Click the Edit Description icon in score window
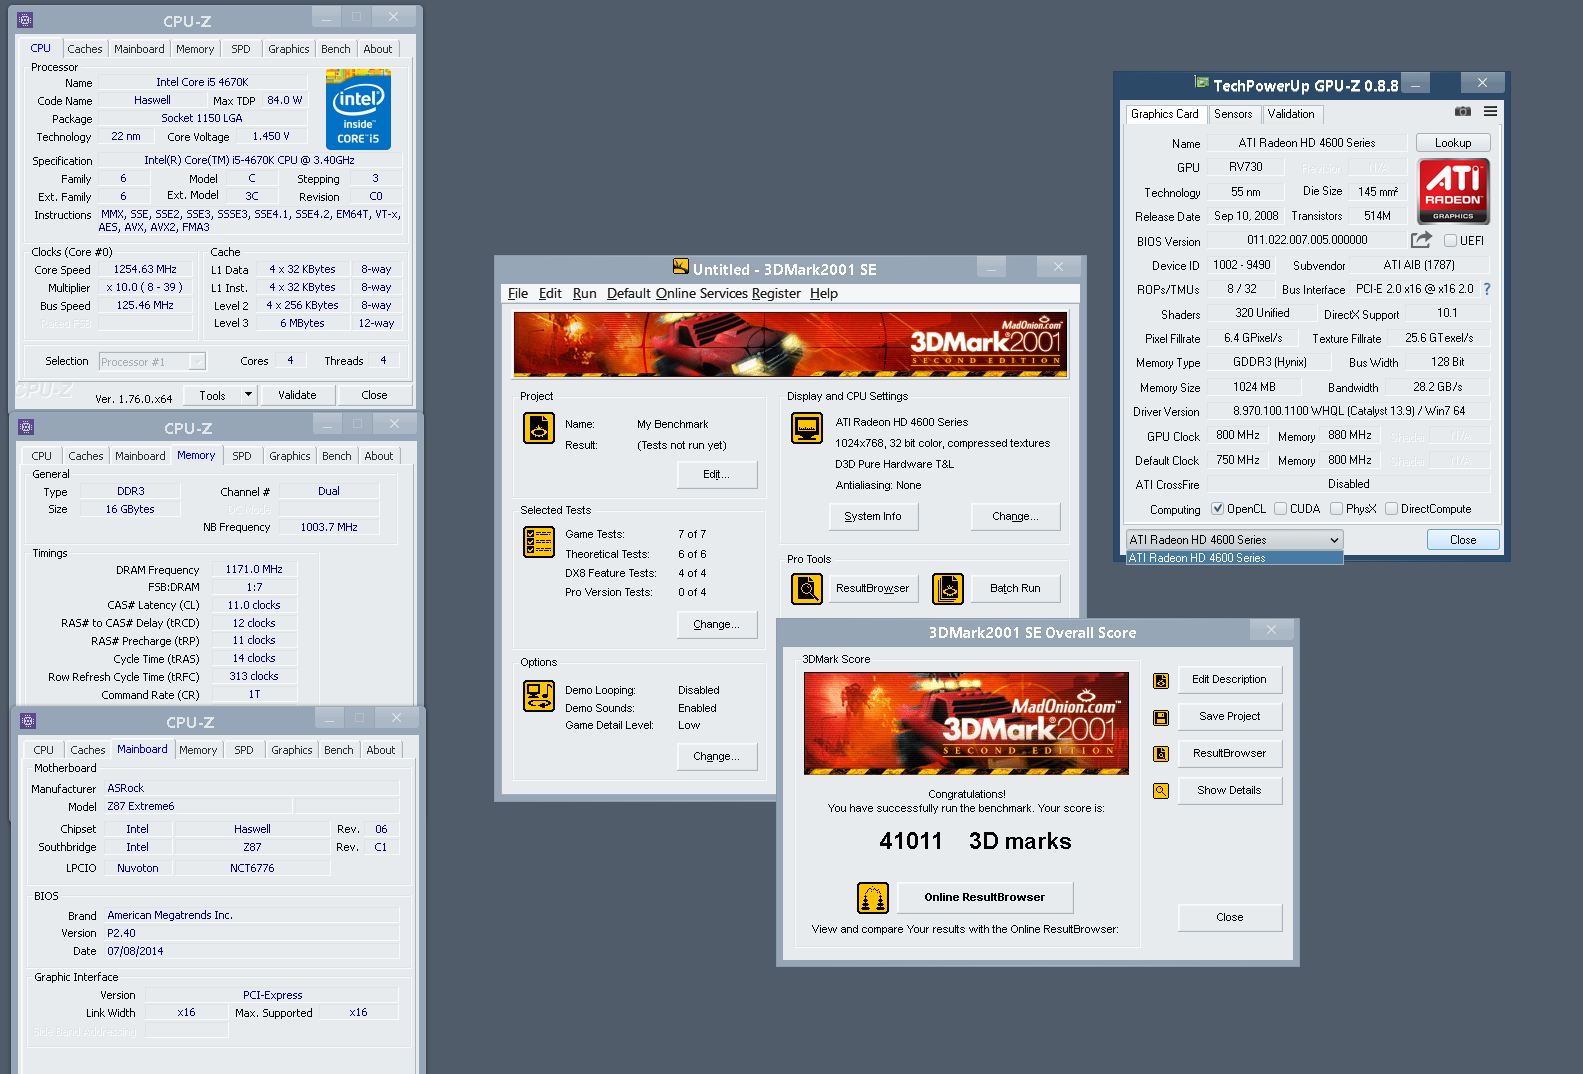Image resolution: width=1583 pixels, height=1074 pixels. [1161, 681]
